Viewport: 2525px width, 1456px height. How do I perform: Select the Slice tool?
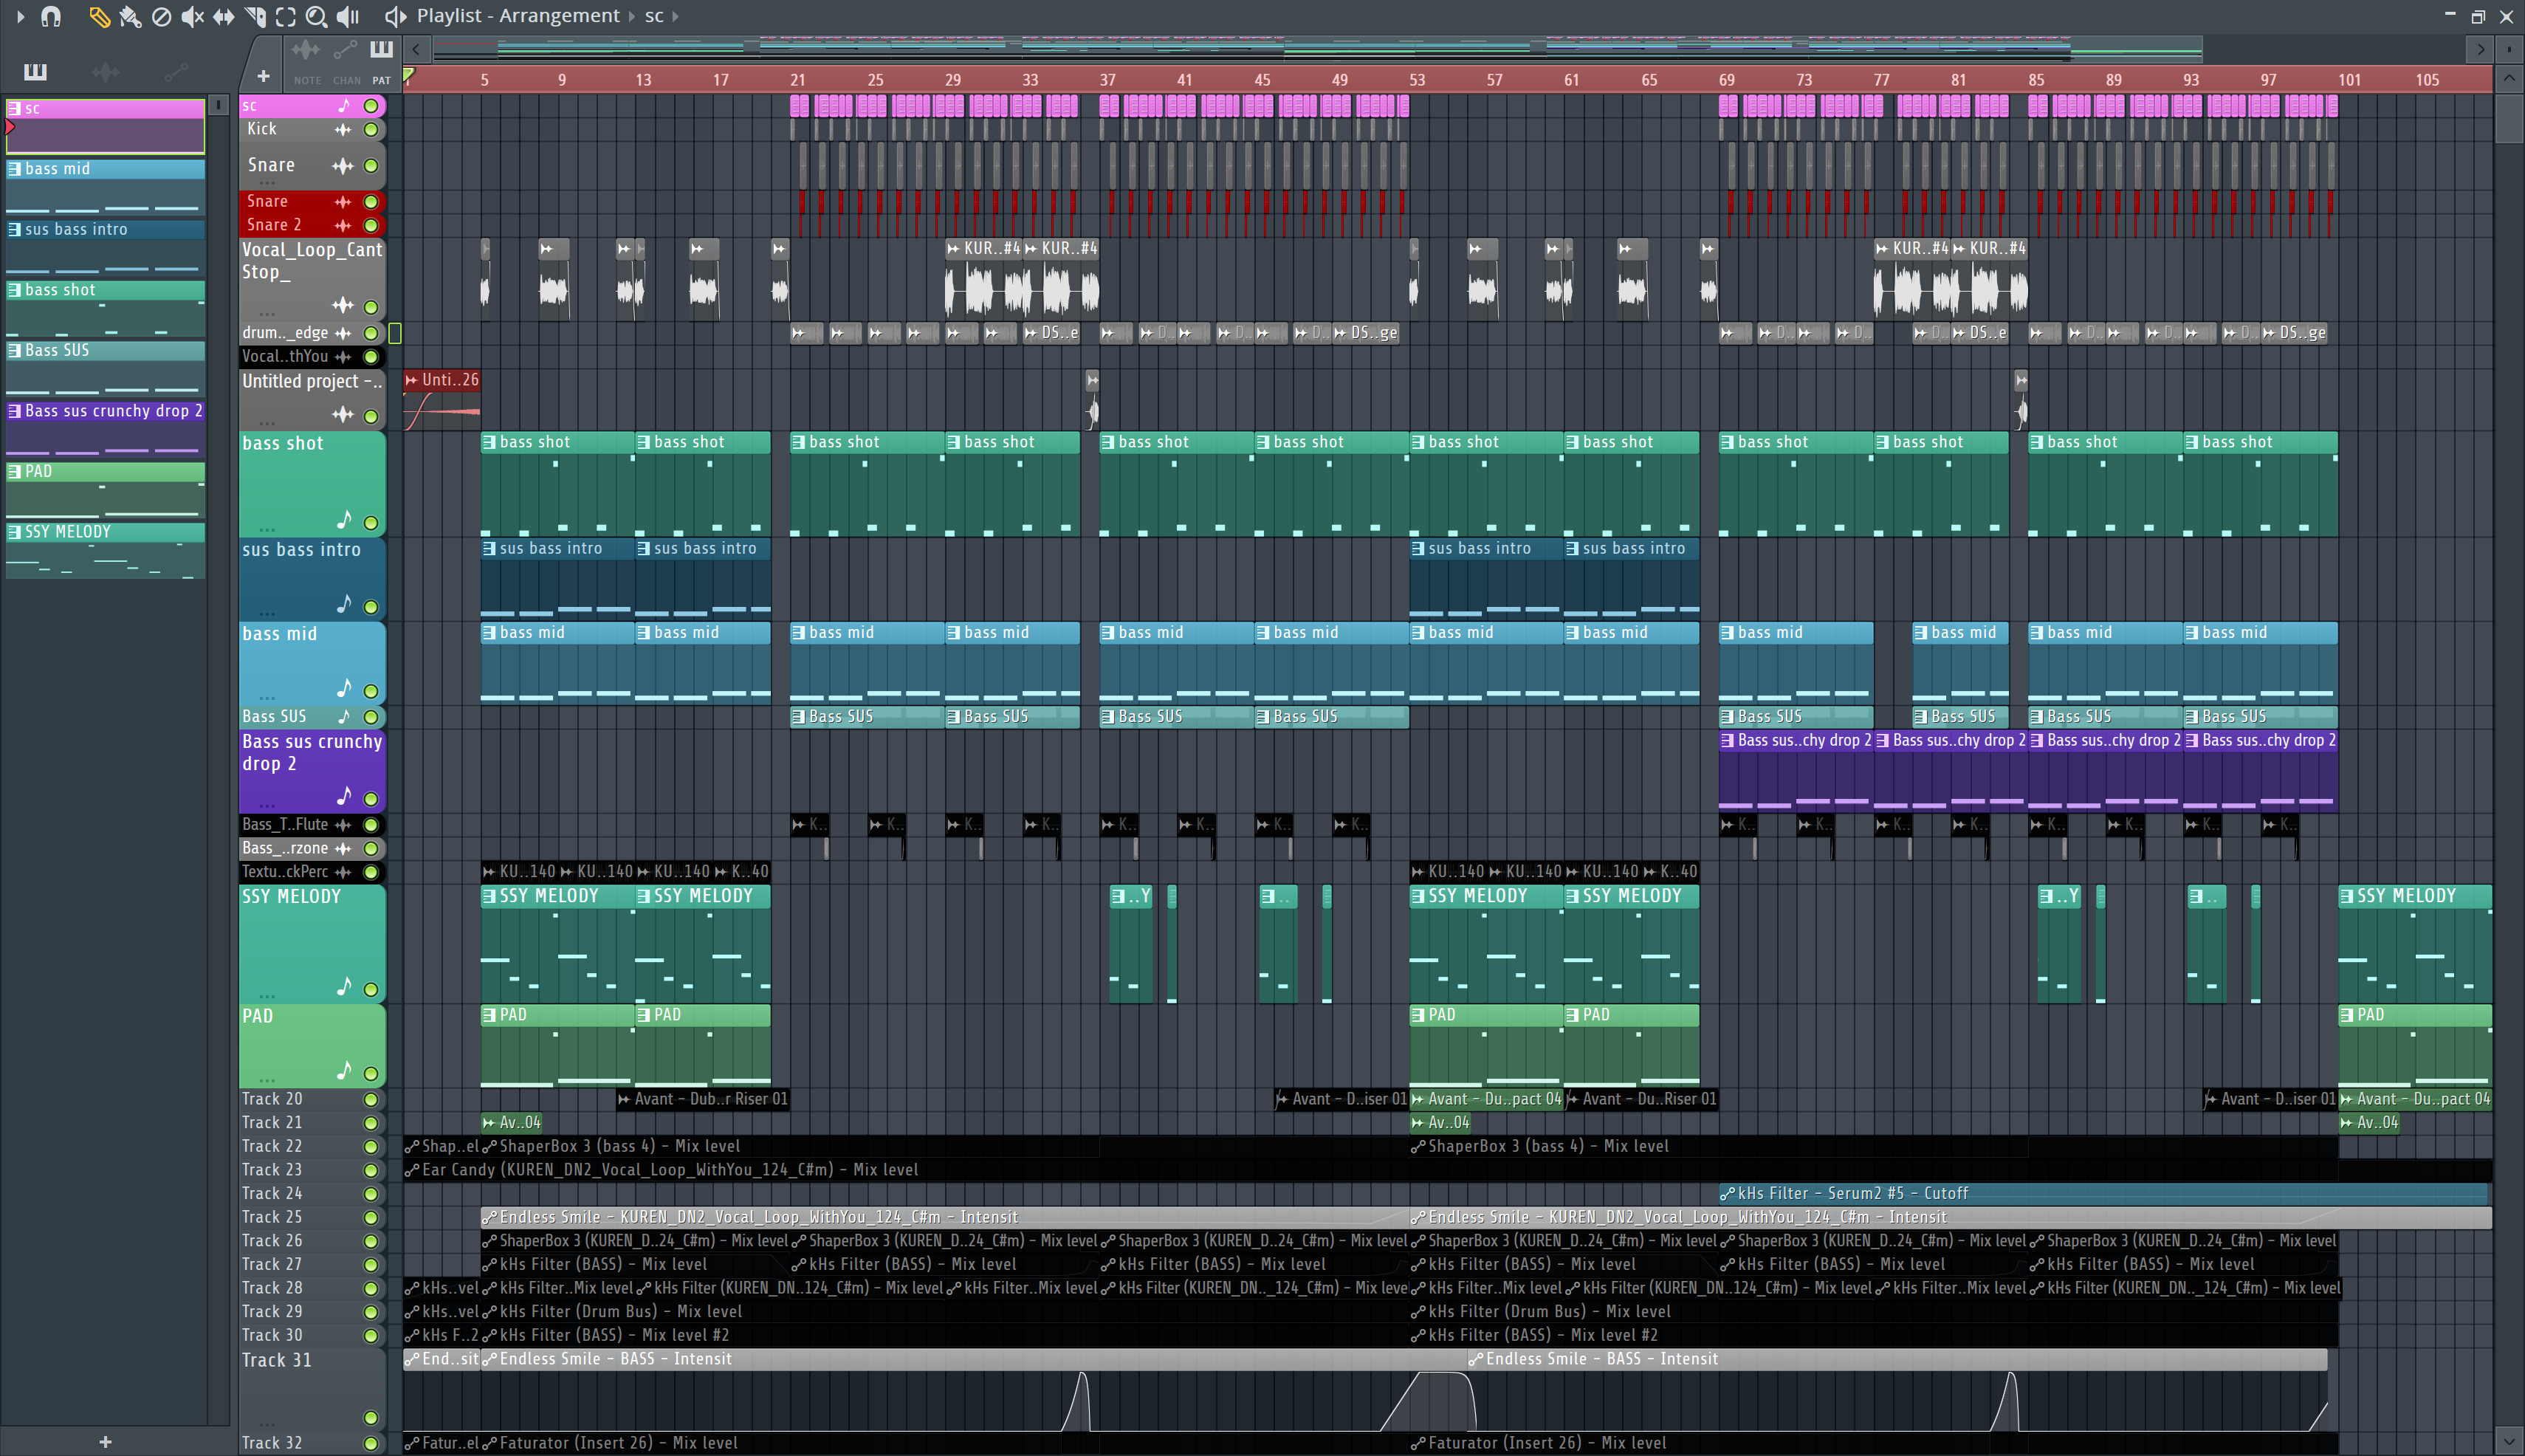255,16
